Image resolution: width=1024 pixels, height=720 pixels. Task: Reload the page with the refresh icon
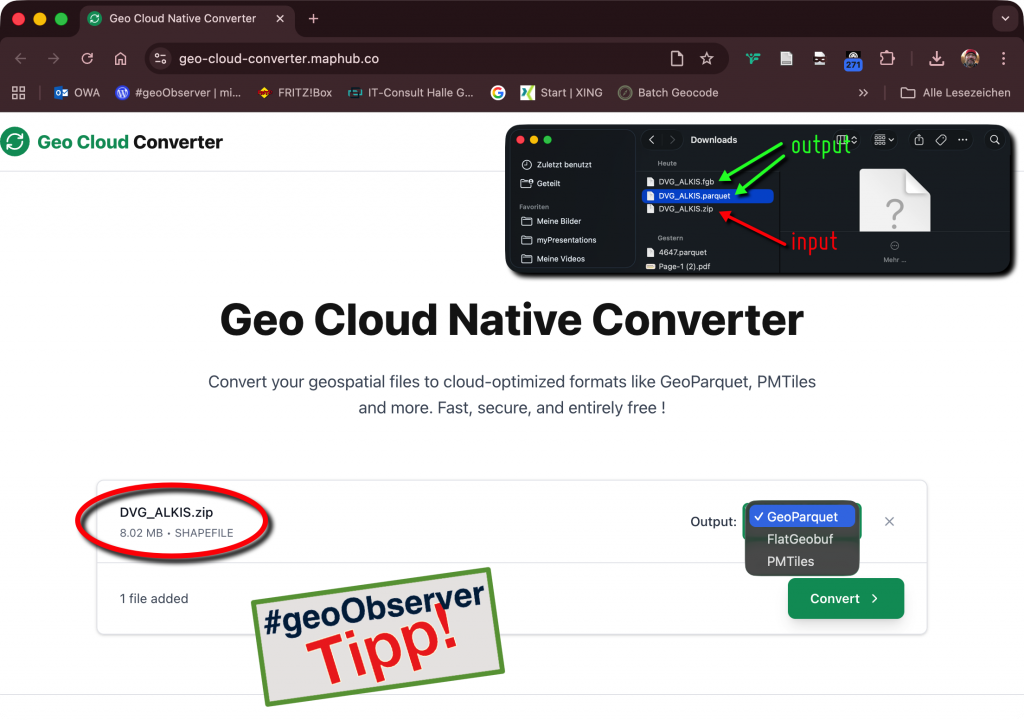click(x=87, y=59)
